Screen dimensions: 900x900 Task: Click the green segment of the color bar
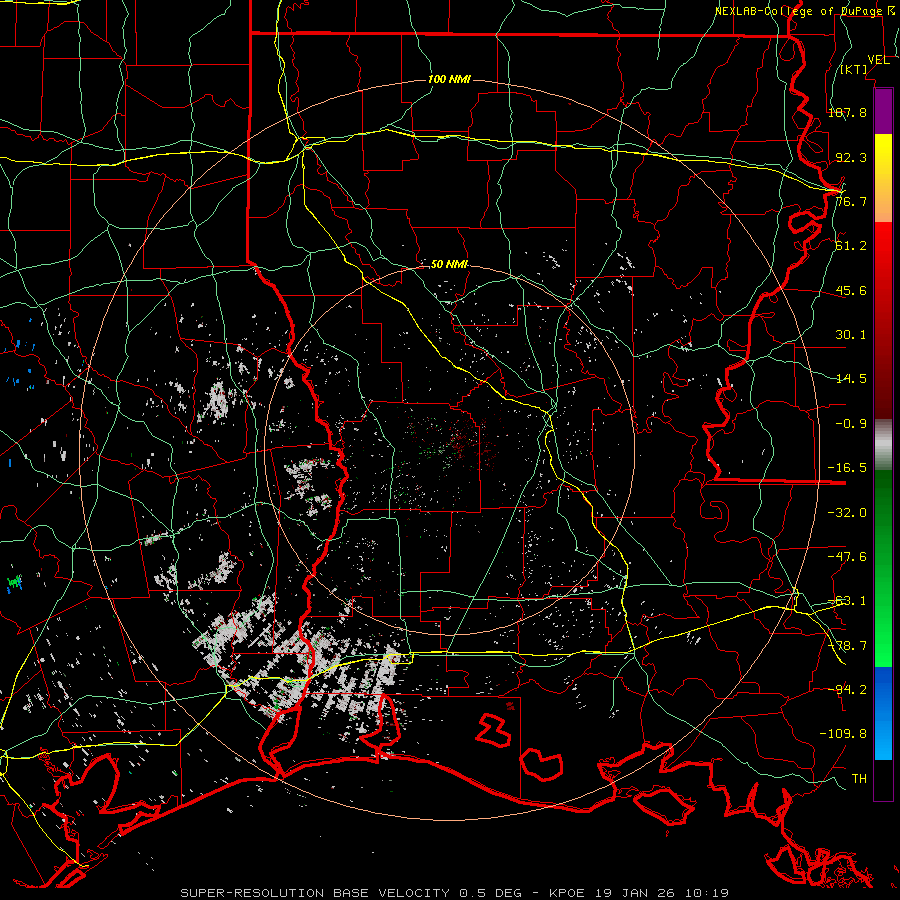pos(883,568)
